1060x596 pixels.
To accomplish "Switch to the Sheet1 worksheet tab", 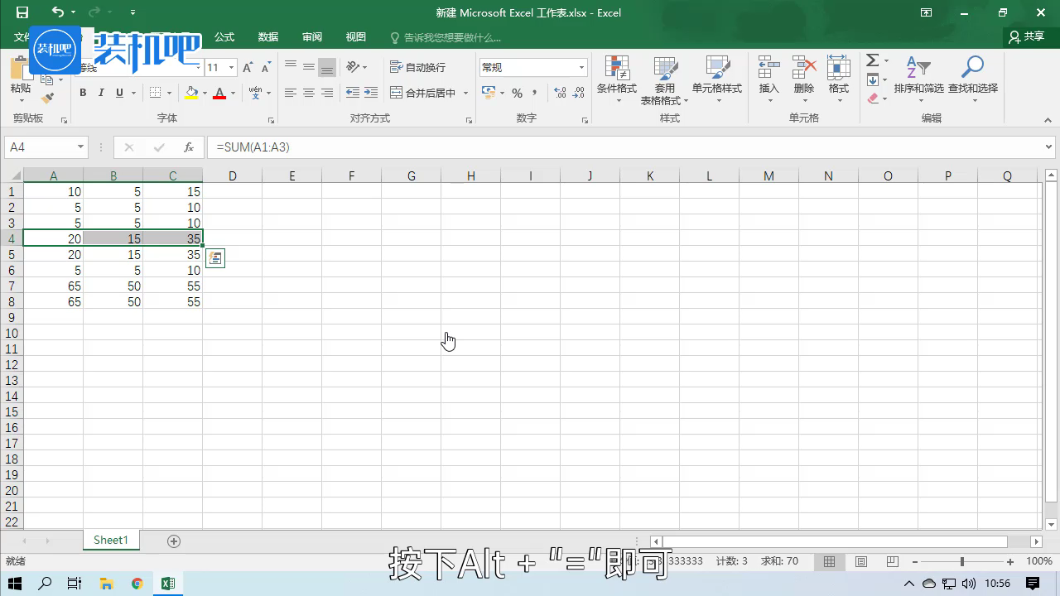I will coord(111,540).
